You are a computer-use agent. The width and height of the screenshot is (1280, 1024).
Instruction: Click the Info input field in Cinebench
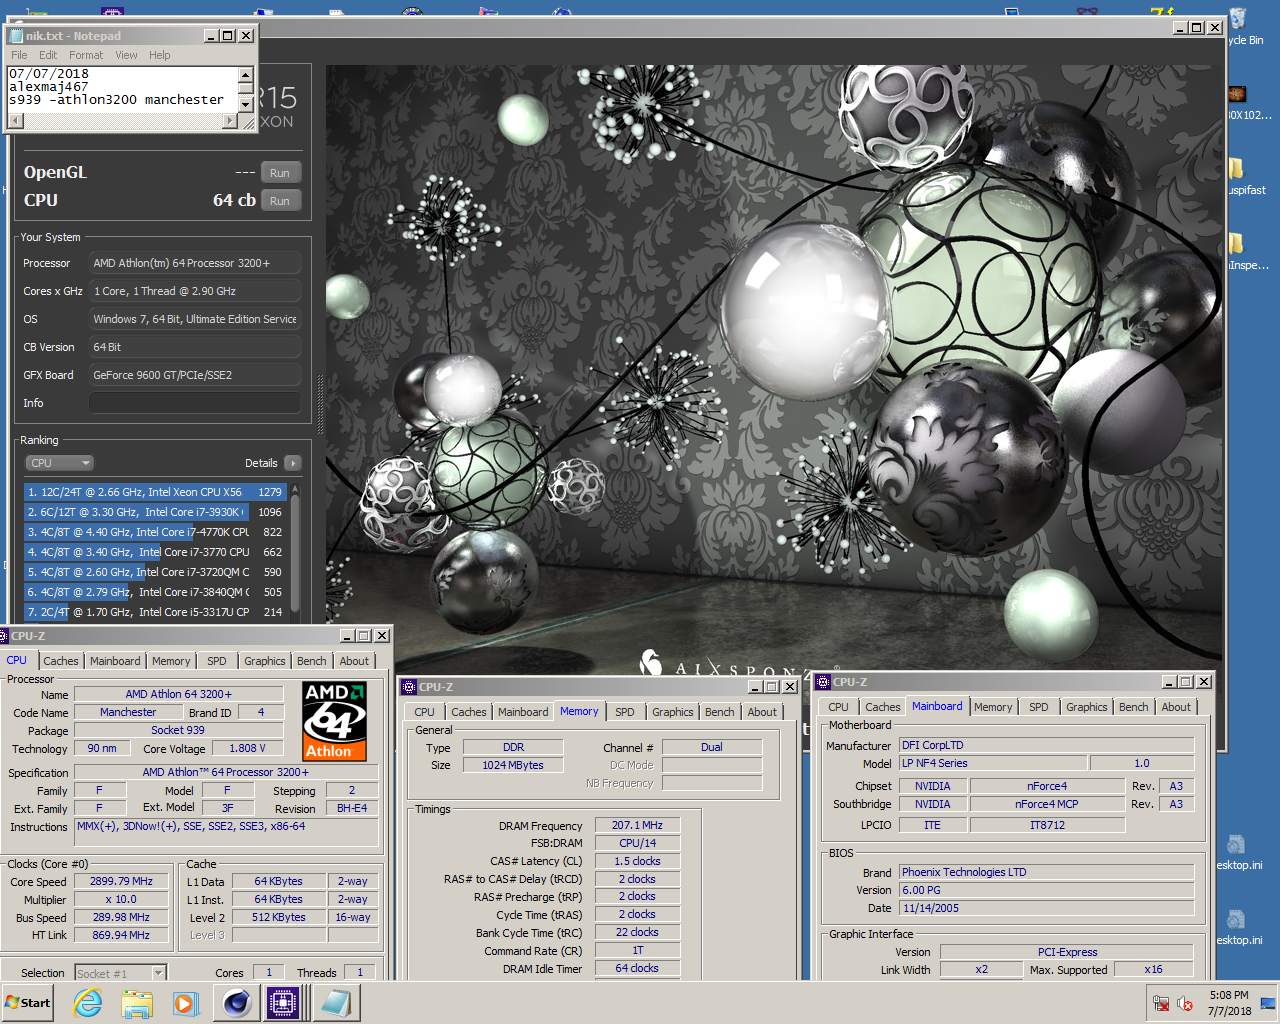195,403
